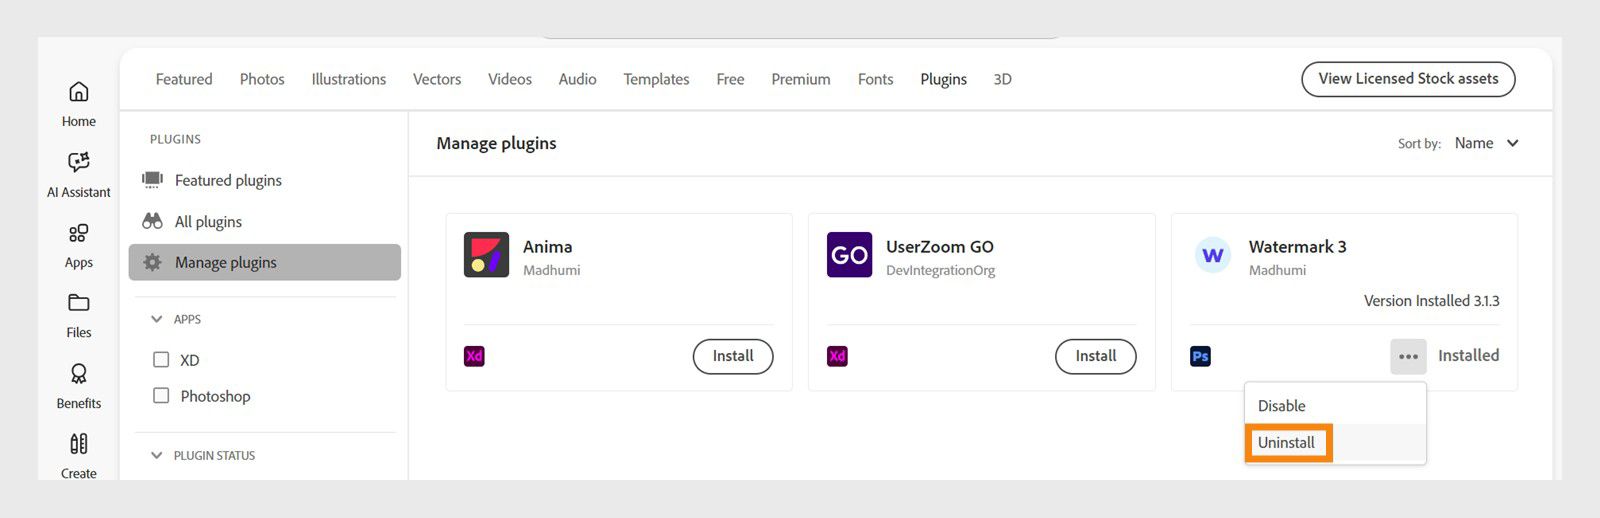Image resolution: width=1600 pixels, height=518 pixels.
Task: Choose Disable from the plugin menu
Action: (x=1335, y=406)
